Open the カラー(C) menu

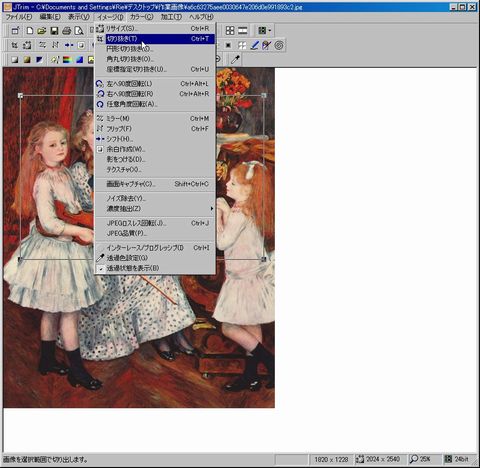pos(141,17)
